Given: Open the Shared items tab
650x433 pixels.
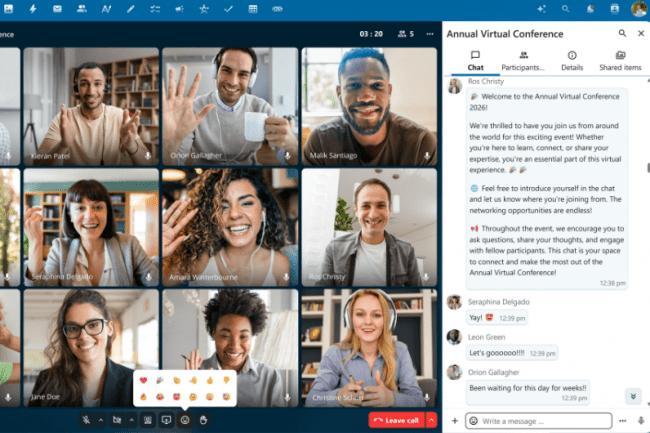Looking at the screenshot, I should [620, 61].
